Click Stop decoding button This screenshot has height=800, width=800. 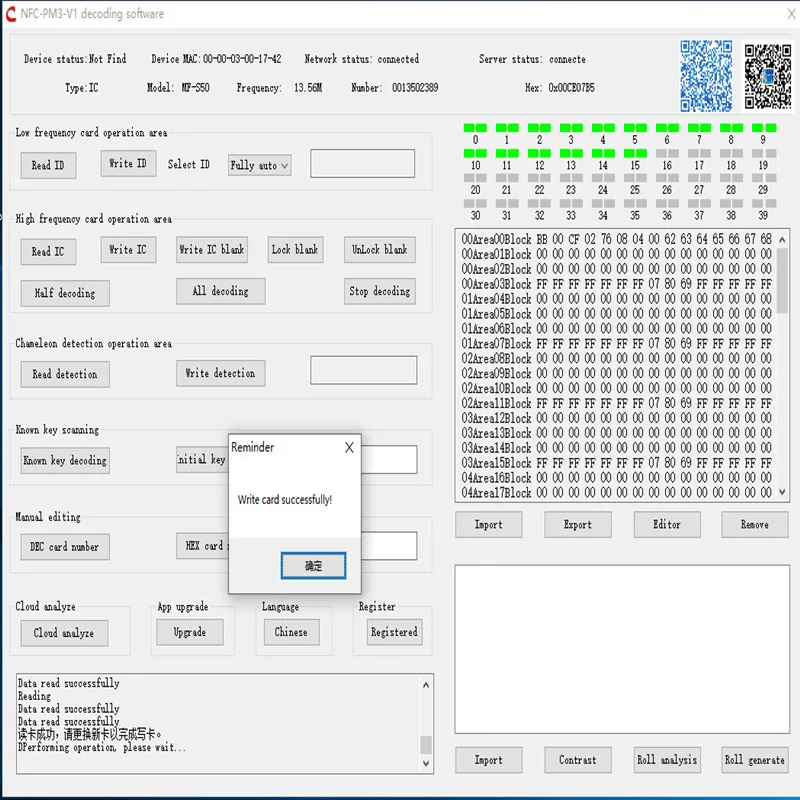click(380, 291)
